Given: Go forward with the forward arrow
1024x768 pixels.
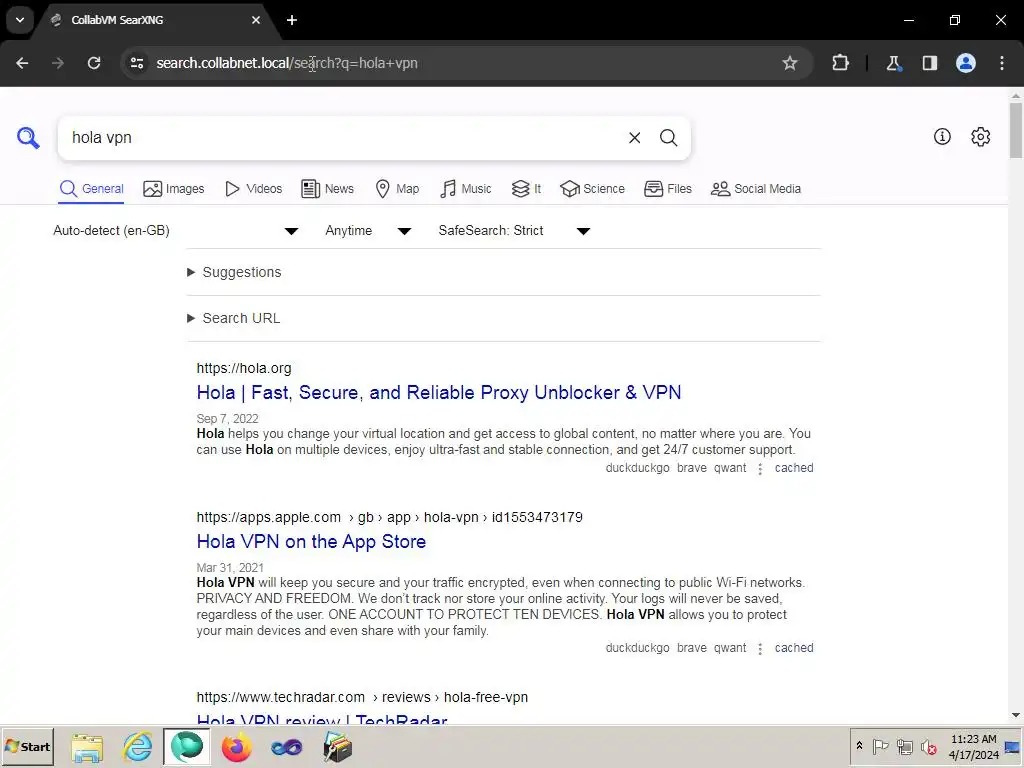Looking at the screenshot, I should point(58,63).
